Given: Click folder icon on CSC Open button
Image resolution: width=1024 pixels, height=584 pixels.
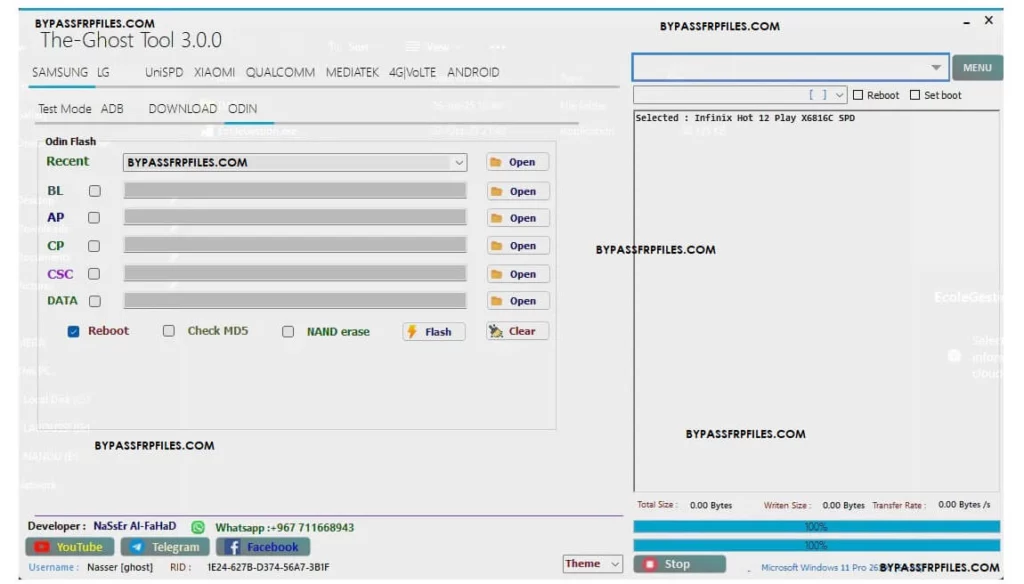Looking at the screenshot, I should (496, 274).
